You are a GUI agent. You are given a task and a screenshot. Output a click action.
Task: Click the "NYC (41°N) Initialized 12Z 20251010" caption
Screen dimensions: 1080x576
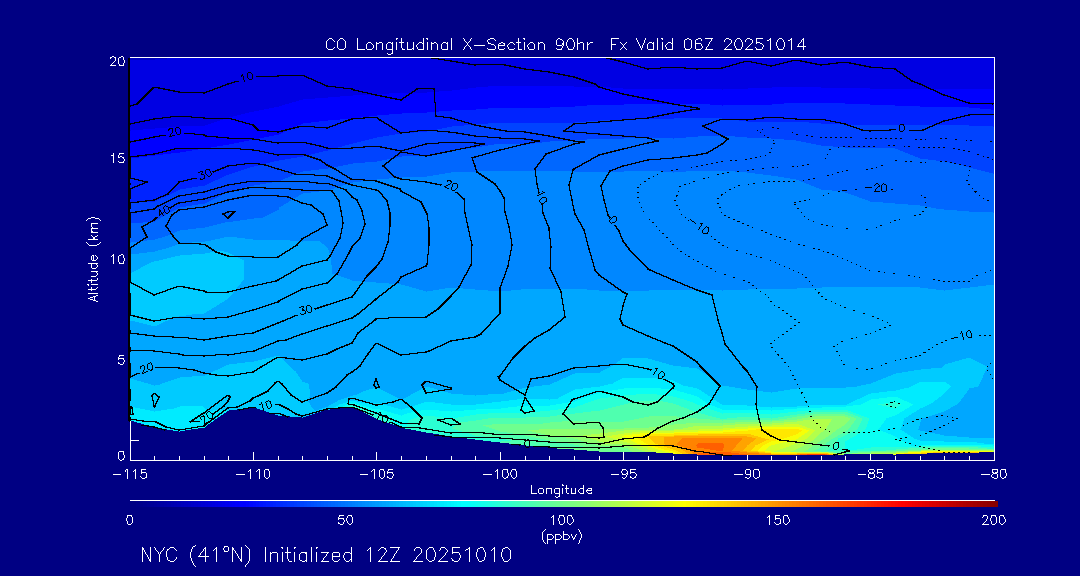coord(326,555)
